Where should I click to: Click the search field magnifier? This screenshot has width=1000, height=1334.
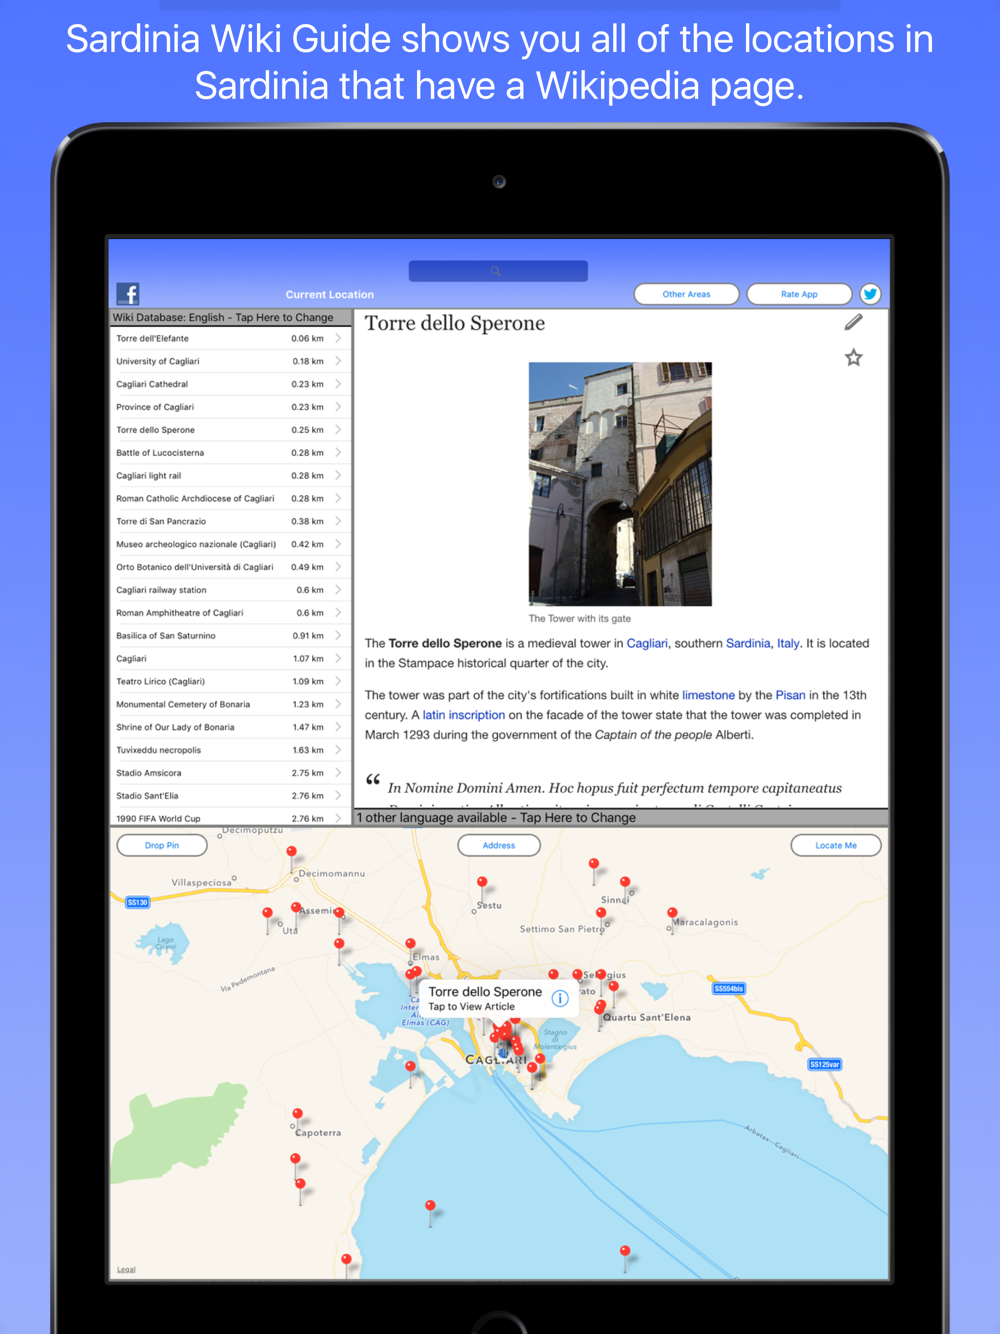click(x=495, y=271)
